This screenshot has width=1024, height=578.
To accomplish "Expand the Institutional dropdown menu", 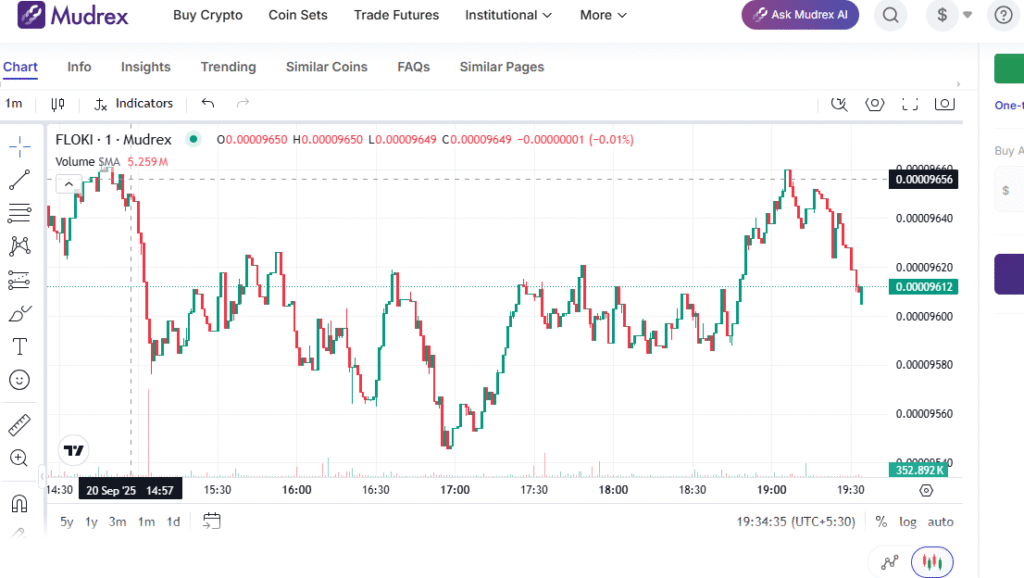I will point(508,15).
